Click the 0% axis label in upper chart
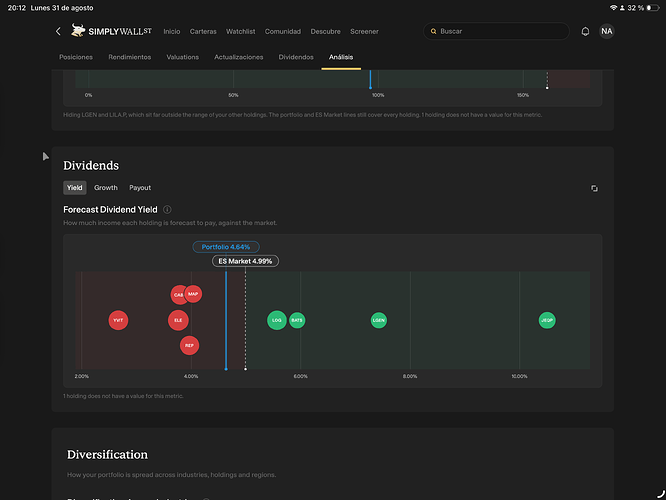The width and height of the screenshot is (666, 500). pyautogui.click(x=88, y=95)
